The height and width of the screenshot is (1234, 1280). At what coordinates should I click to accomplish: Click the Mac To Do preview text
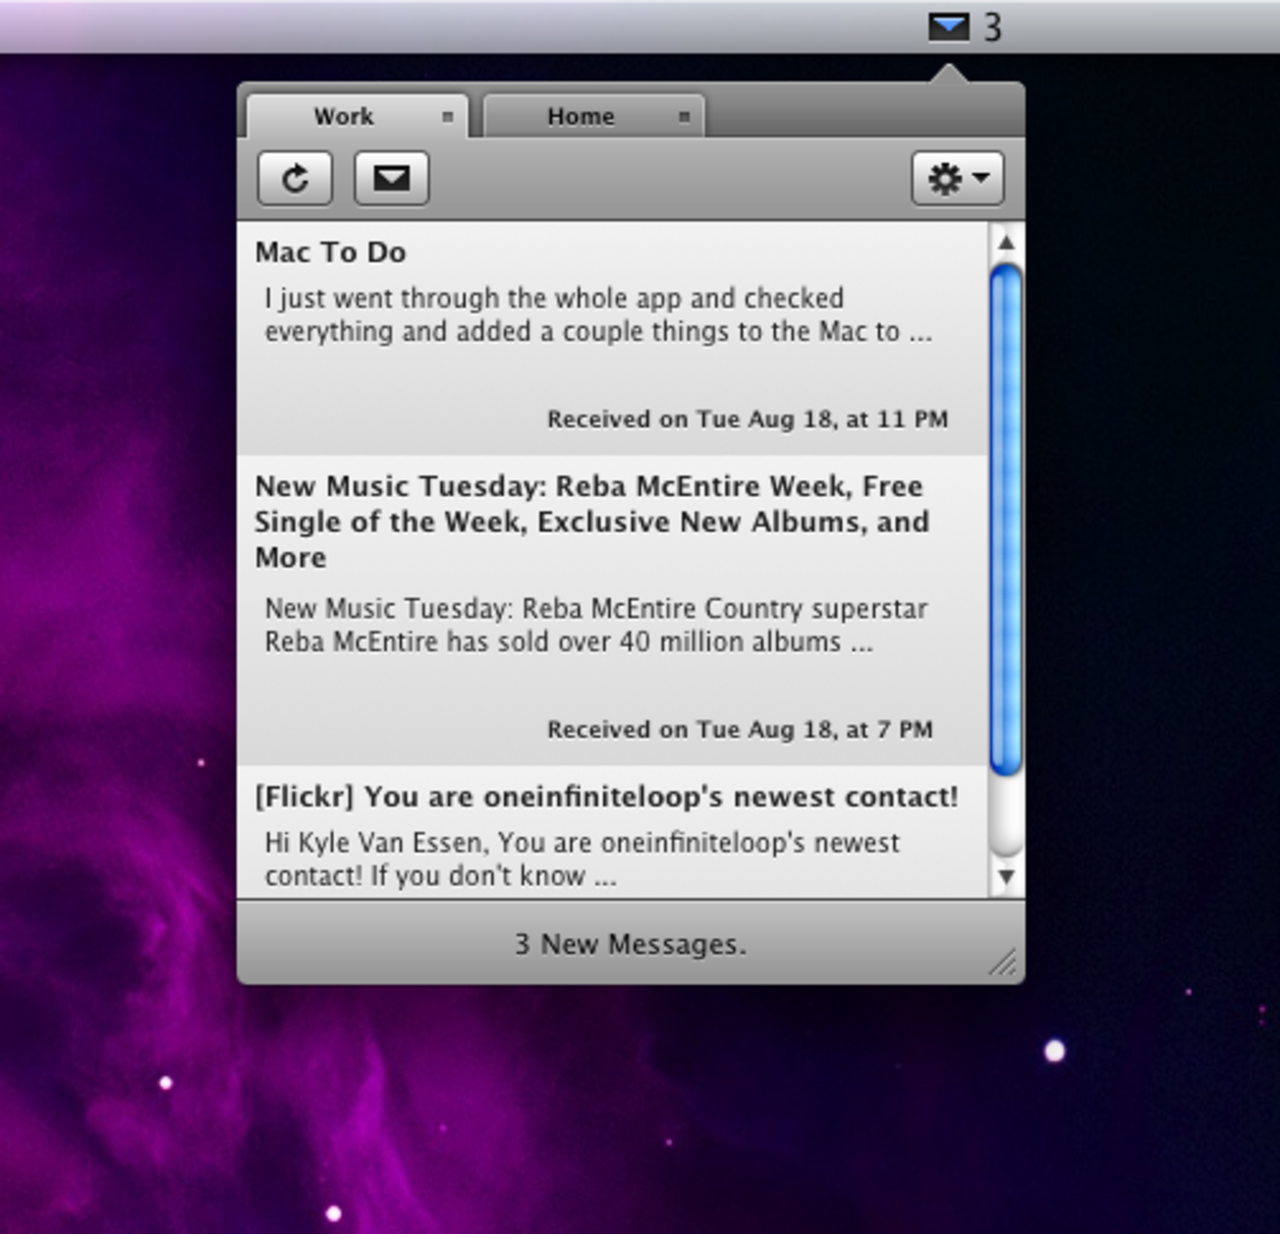click(x=597, y=315)
